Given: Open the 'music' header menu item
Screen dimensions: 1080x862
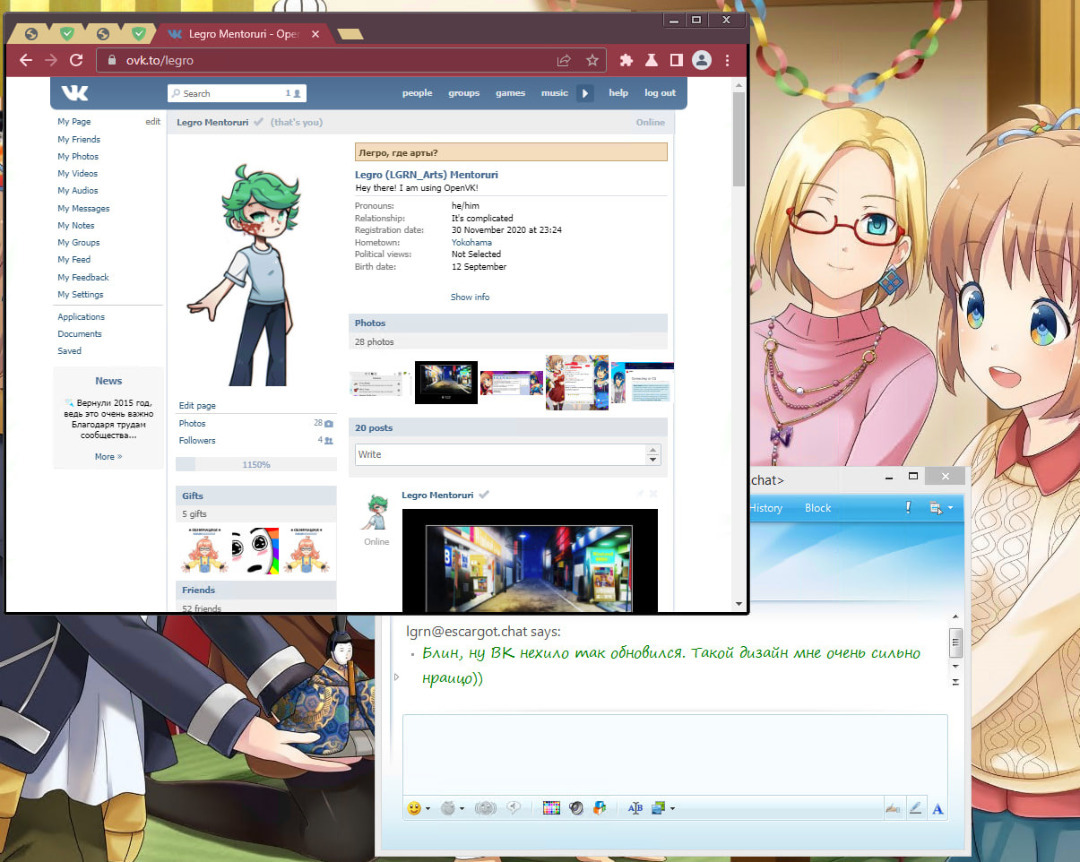Looking at the screenshot, I should click(x=554, y=93).
